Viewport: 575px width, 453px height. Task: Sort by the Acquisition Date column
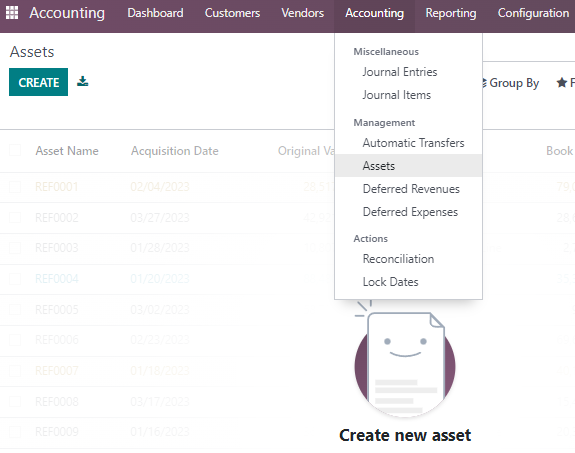tap(175, 151)
